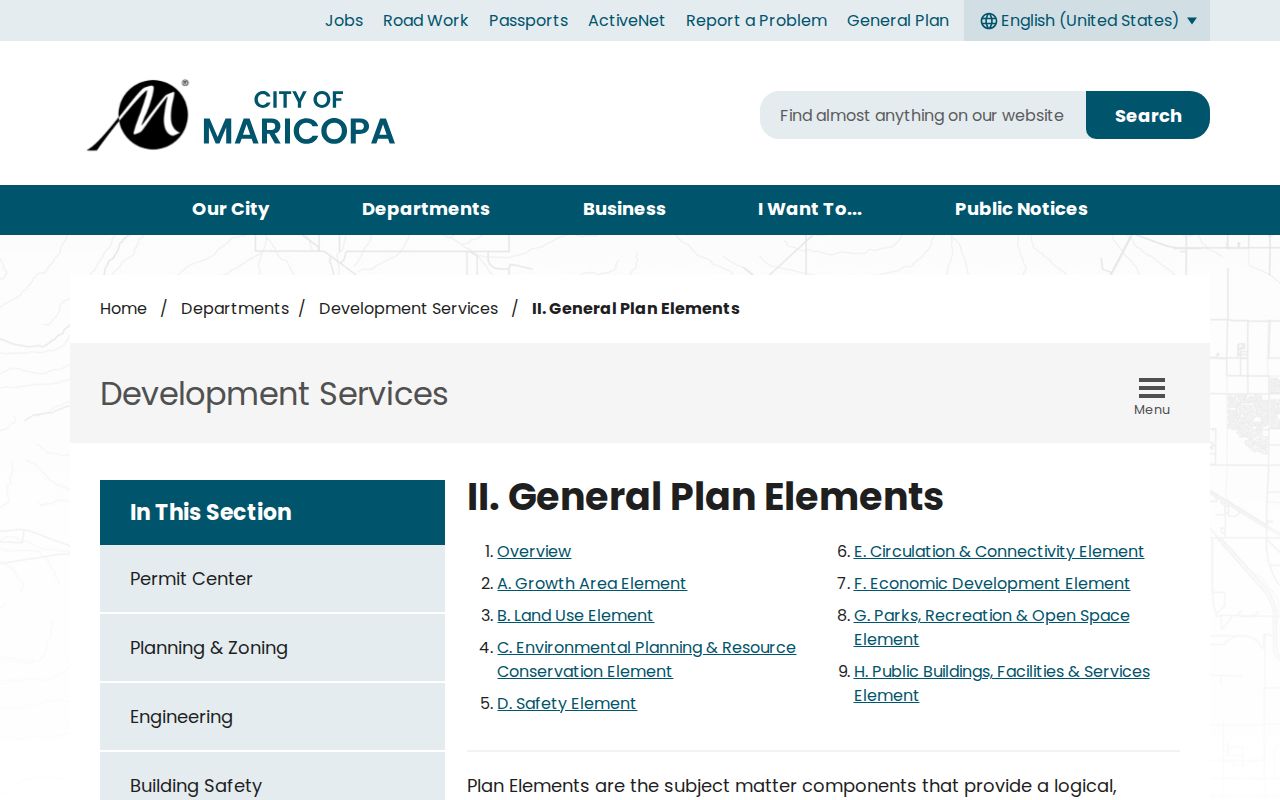
Task: Click the Development Services section title
Action: 274,394
